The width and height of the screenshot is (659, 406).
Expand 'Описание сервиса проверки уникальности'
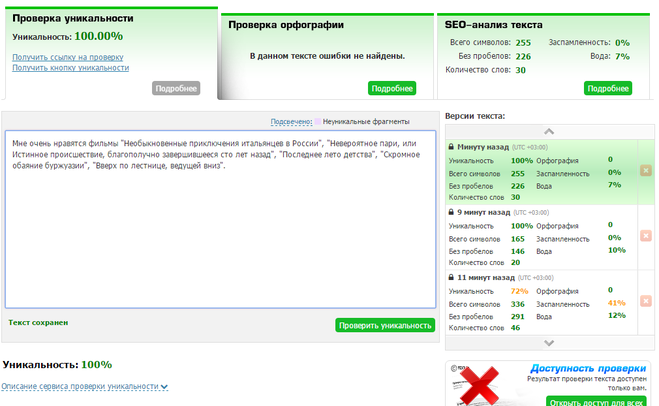(84, 386)
